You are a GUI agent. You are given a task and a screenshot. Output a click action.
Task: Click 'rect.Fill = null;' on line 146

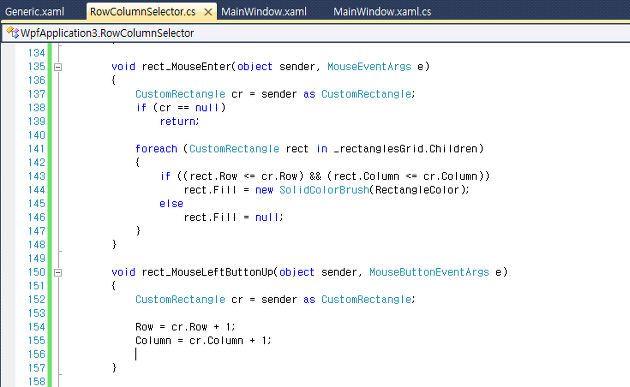click(233, 217)
